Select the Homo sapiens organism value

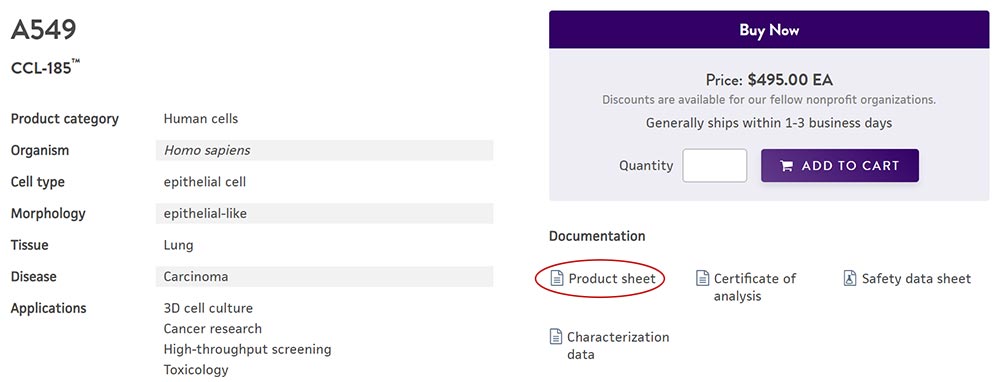click(x=207, y=151)
